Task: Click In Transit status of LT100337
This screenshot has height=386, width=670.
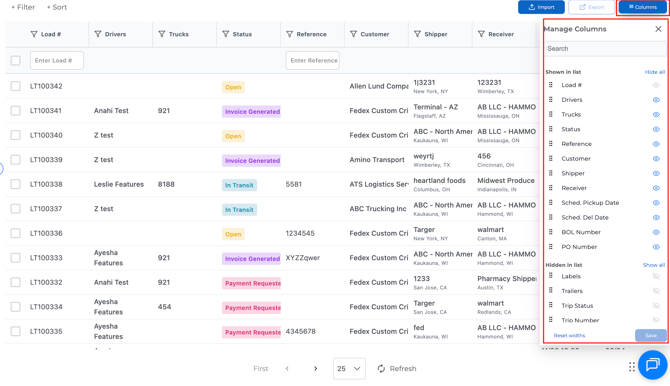Action: click(239, 210)
